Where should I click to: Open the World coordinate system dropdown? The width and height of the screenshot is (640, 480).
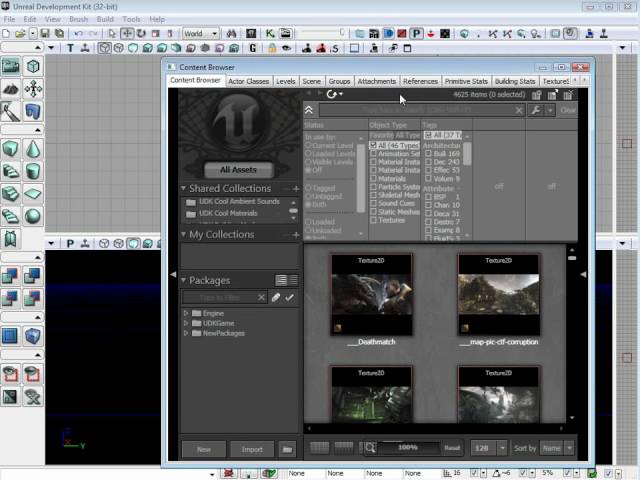(201, 33)
